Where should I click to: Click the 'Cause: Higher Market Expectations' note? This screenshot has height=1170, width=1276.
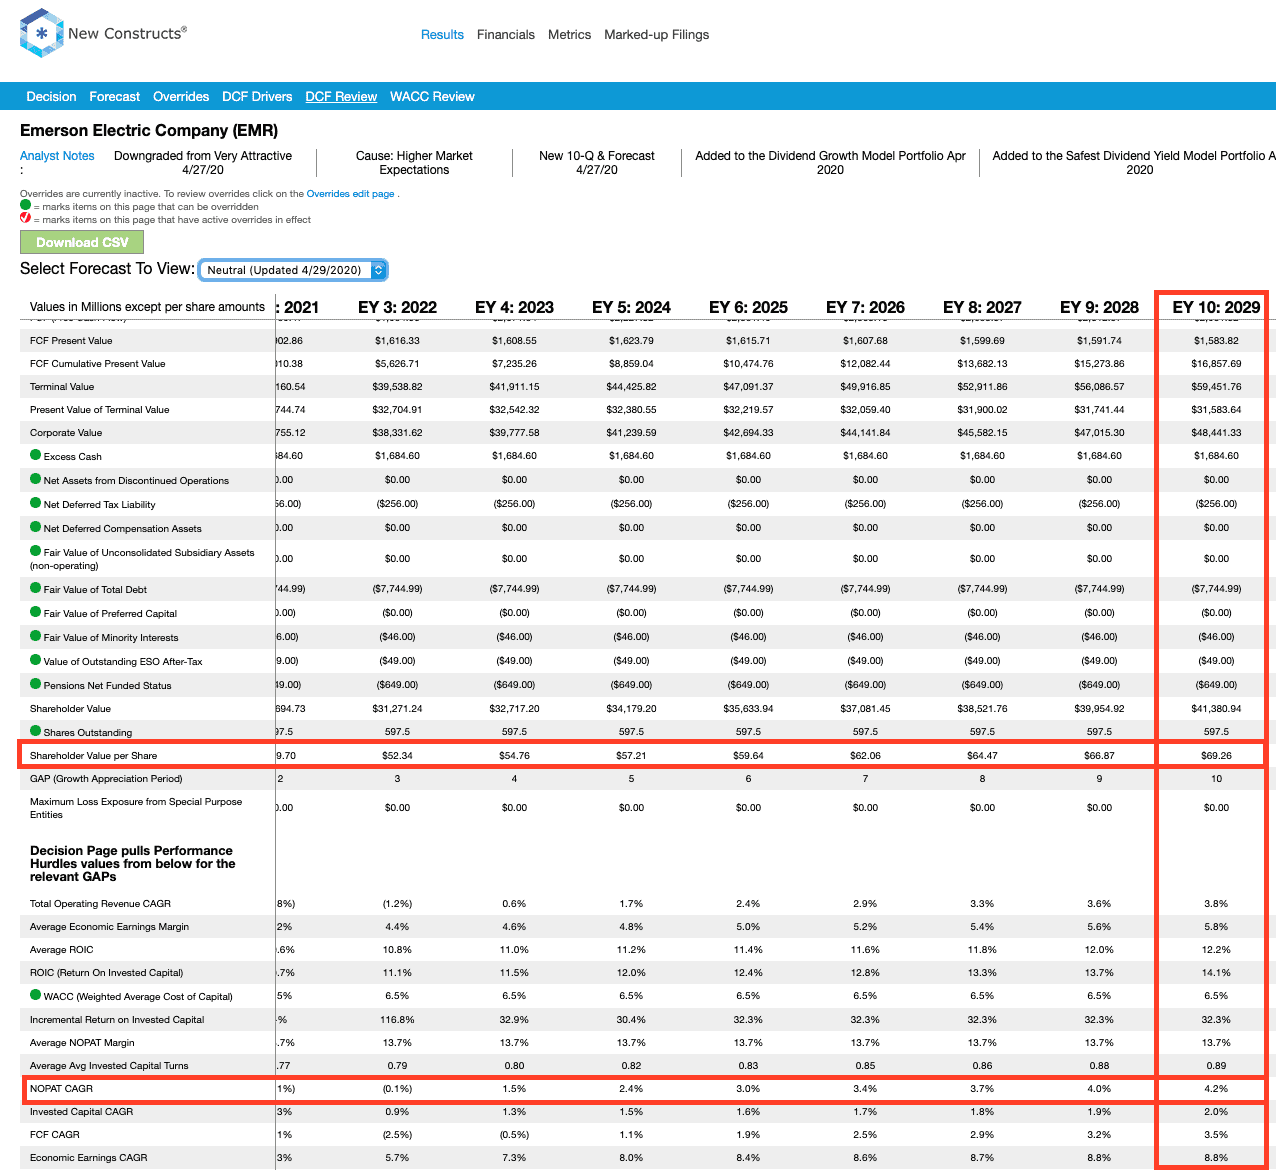pyautogui.click(x=414, y=163)
